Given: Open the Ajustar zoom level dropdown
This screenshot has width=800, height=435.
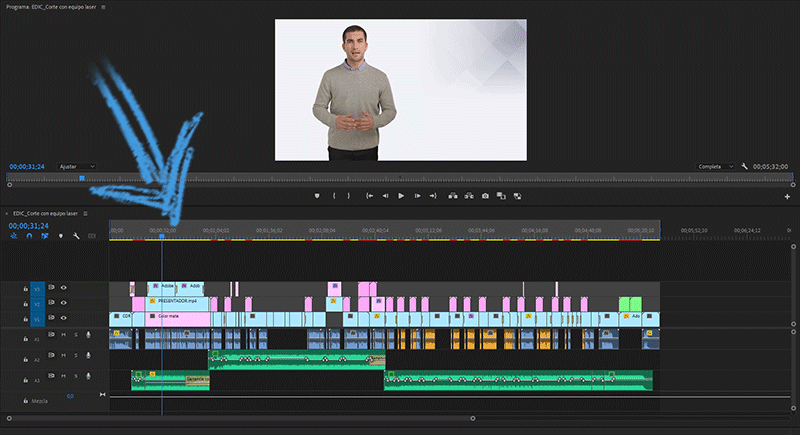Looking at the screenshot, I should point(76,166).
